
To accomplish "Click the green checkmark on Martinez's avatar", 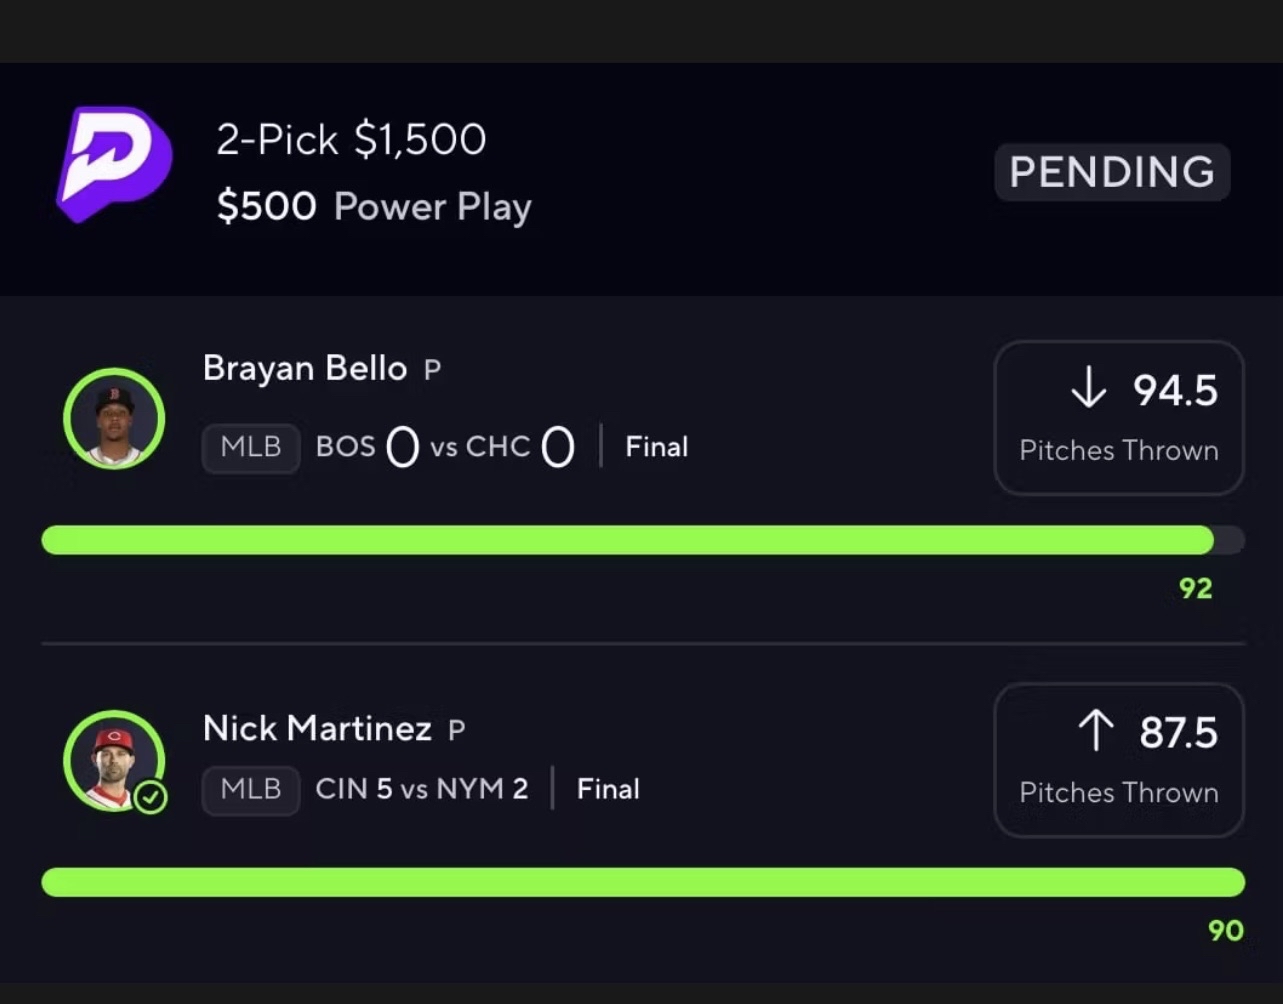I will [x=151, y=797].
